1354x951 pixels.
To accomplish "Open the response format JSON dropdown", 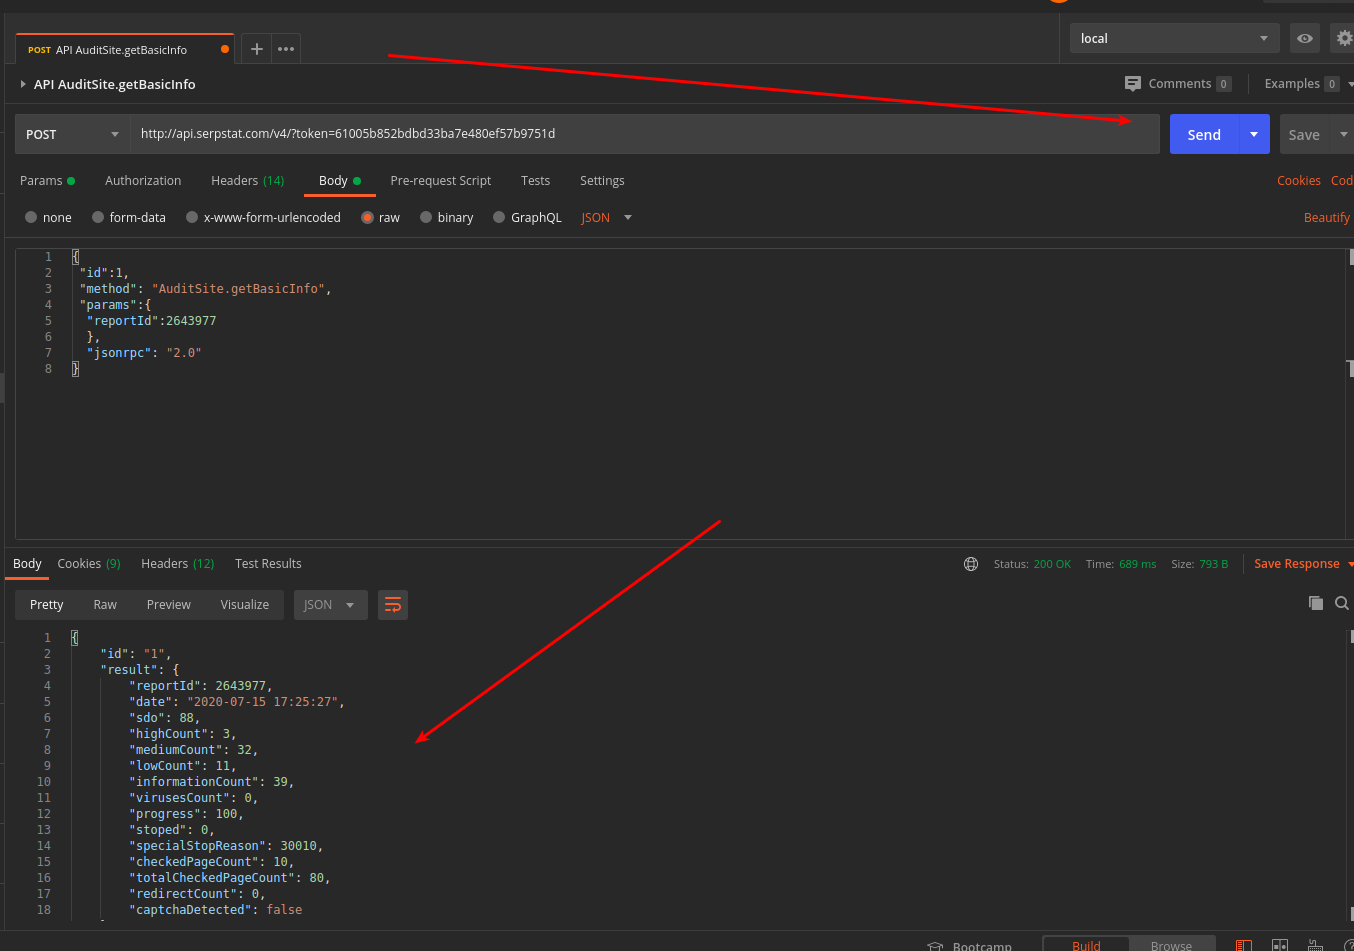I will pyautogui.click(x=331, y=605).
